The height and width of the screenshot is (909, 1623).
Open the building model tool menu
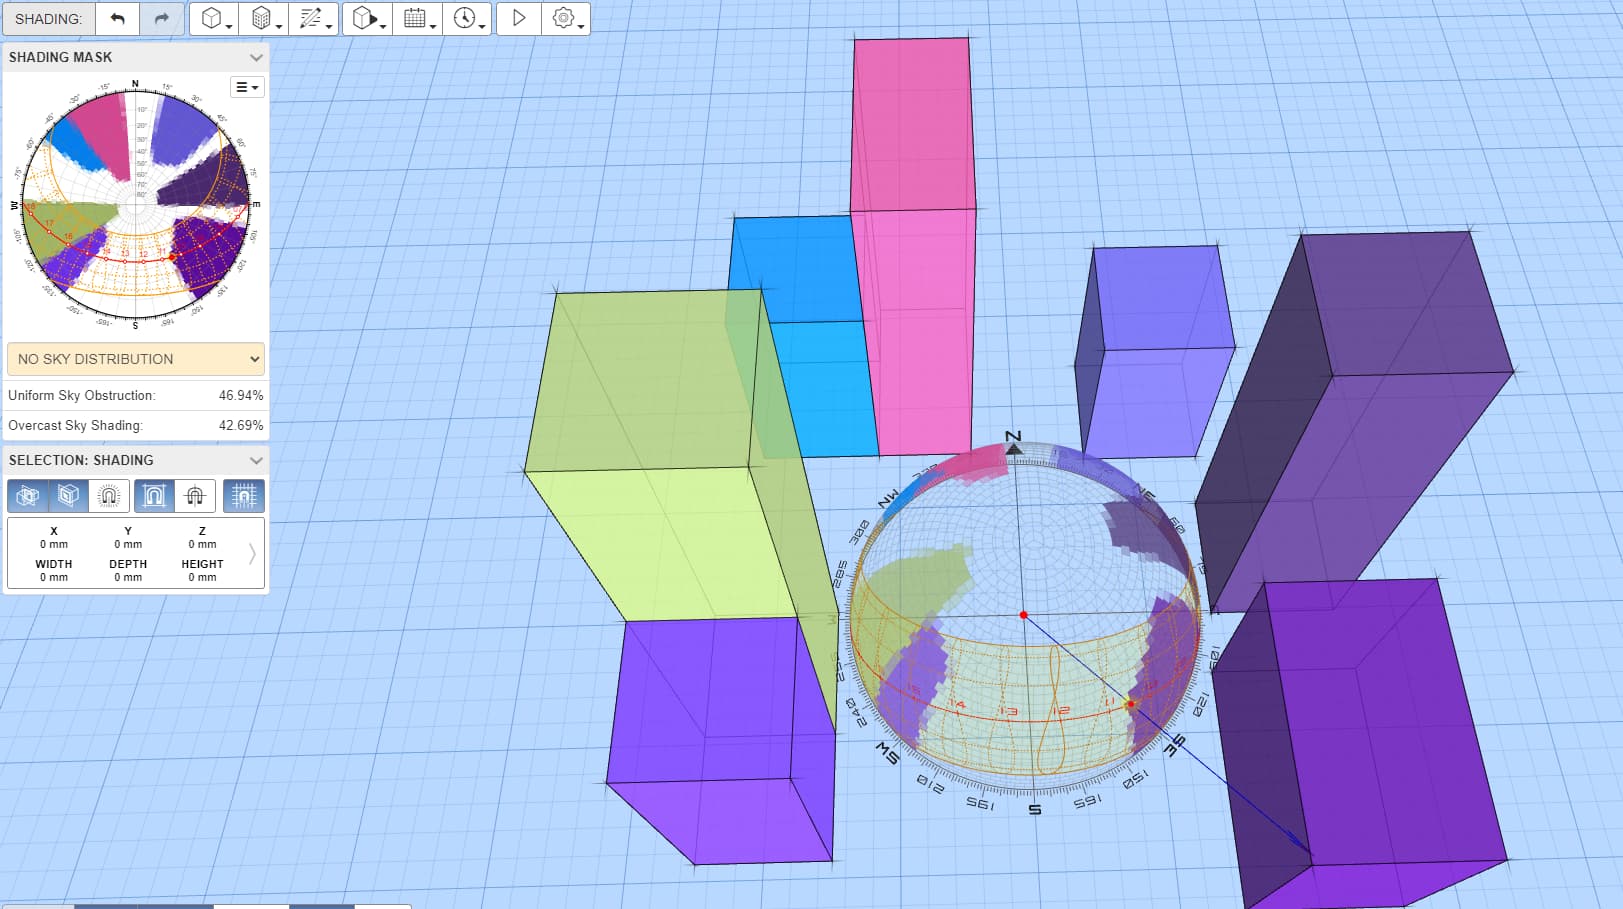pos(264,19)
